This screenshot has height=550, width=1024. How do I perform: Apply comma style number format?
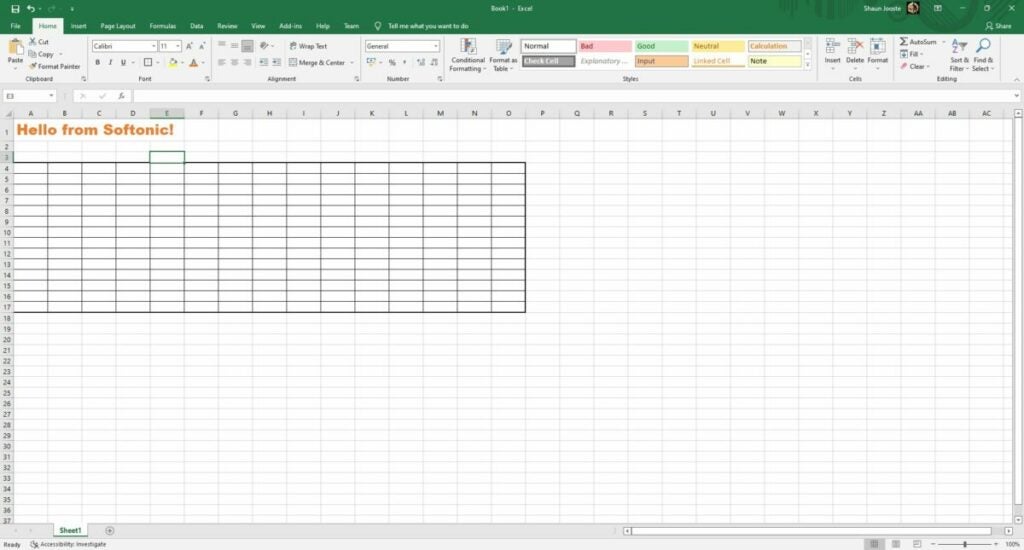404,63
